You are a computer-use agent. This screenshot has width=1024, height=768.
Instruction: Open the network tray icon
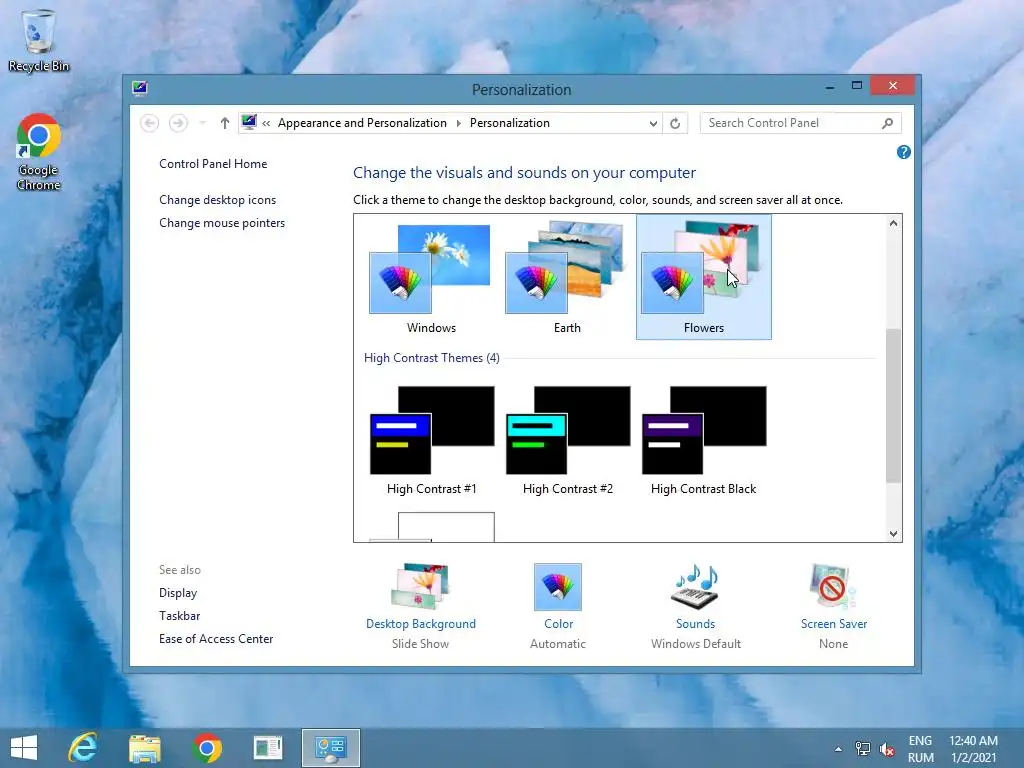pyautogui.click(x=863, y=749)
